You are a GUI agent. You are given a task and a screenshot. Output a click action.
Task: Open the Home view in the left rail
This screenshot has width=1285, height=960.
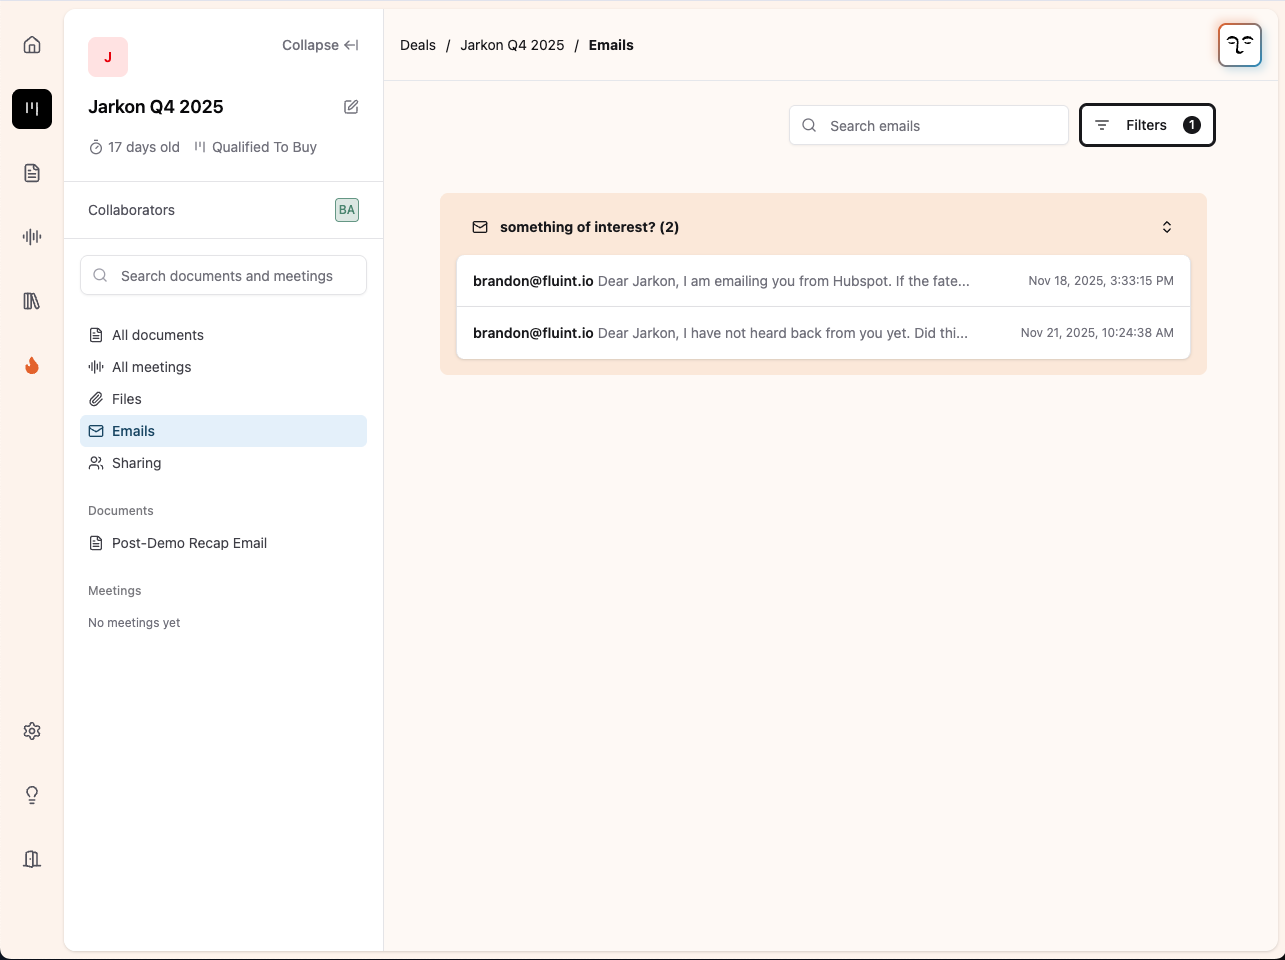click(31, 44)
